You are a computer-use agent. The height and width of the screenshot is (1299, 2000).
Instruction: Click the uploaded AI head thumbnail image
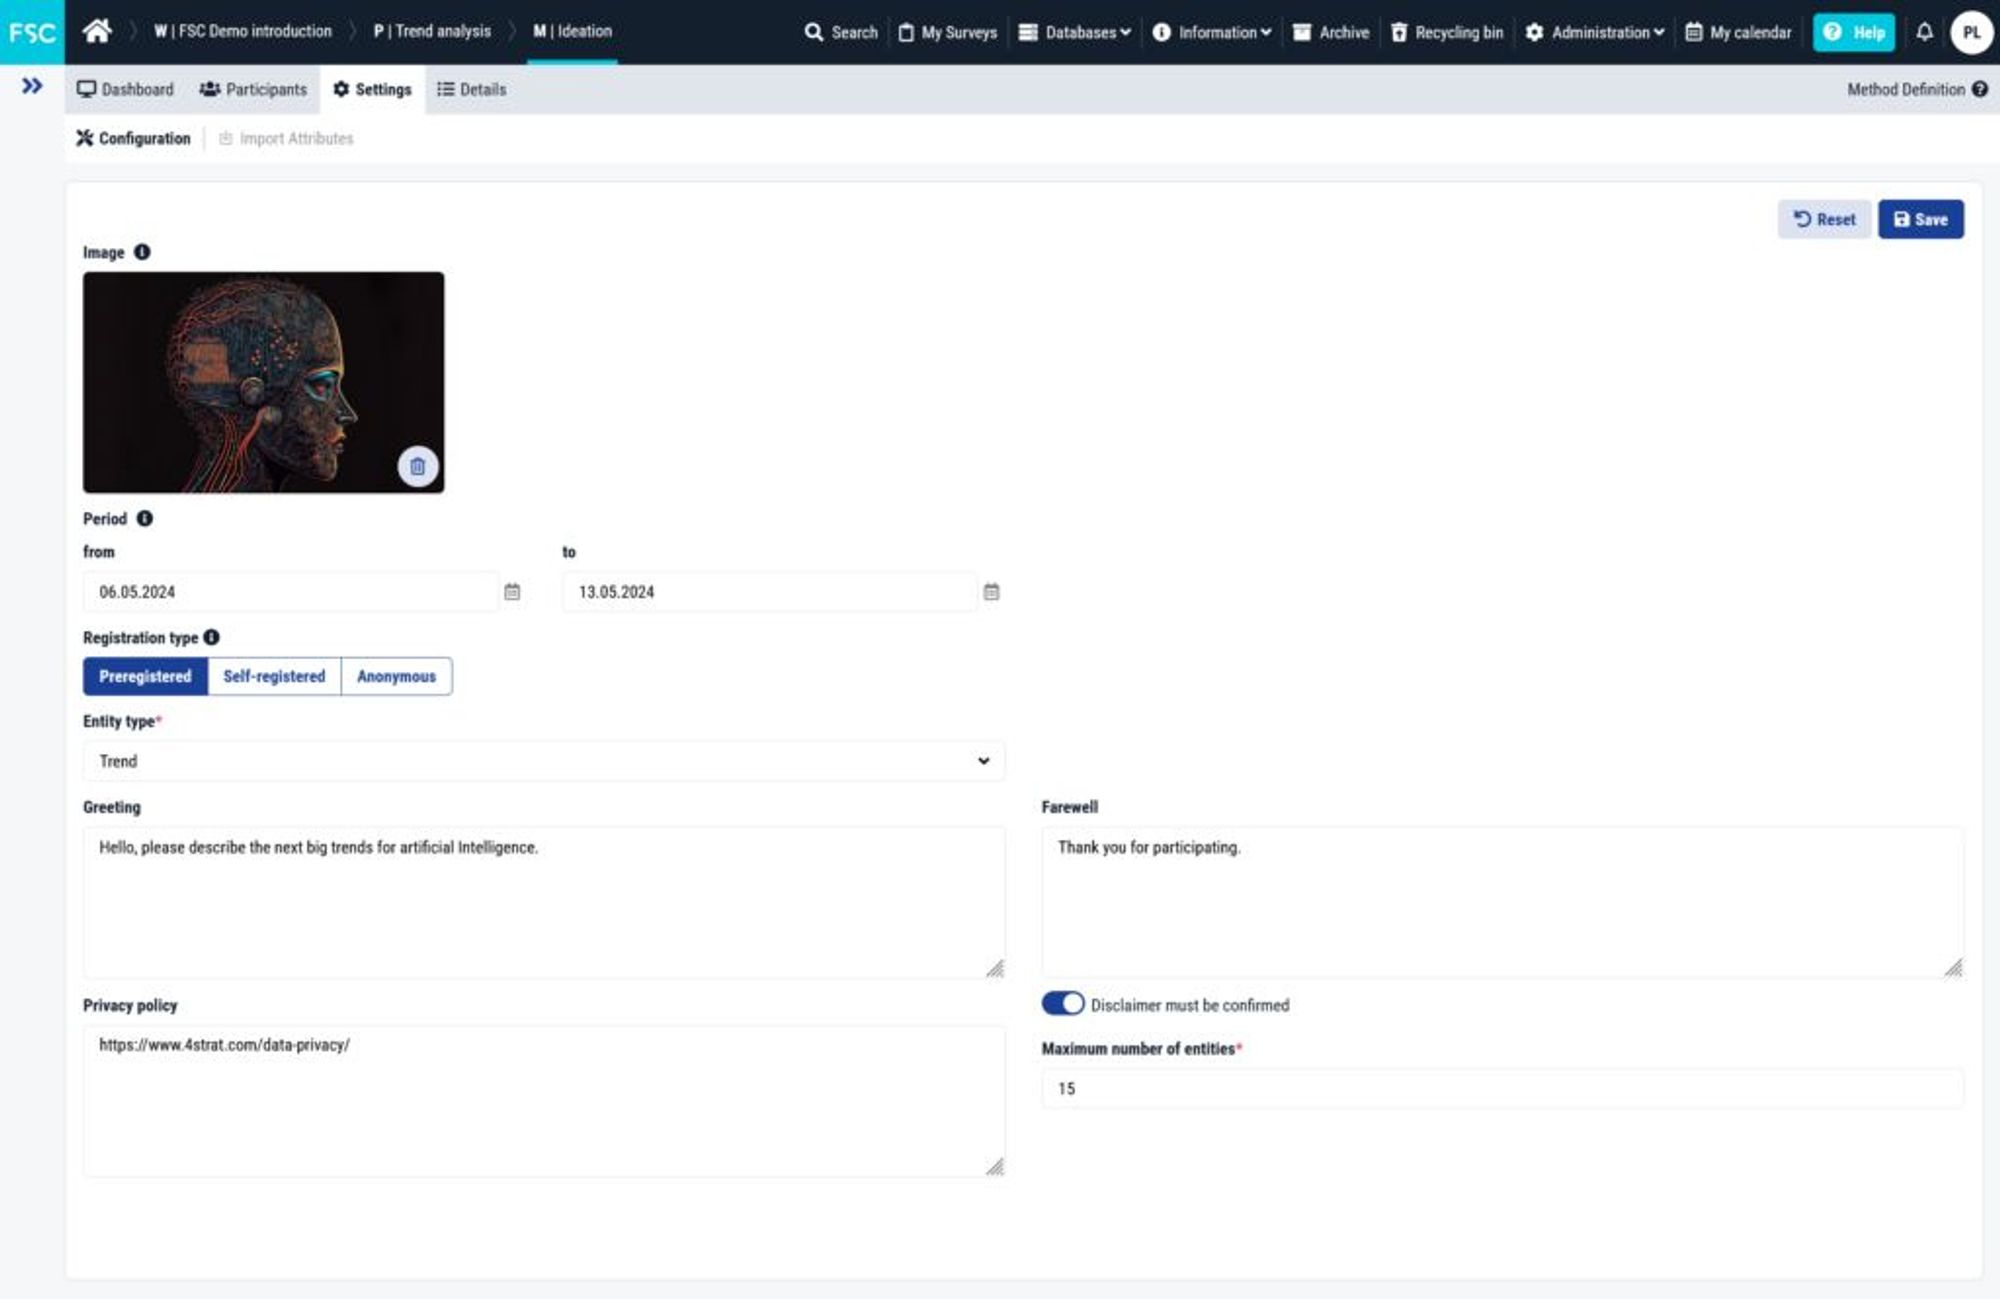[x=264, y=382]
